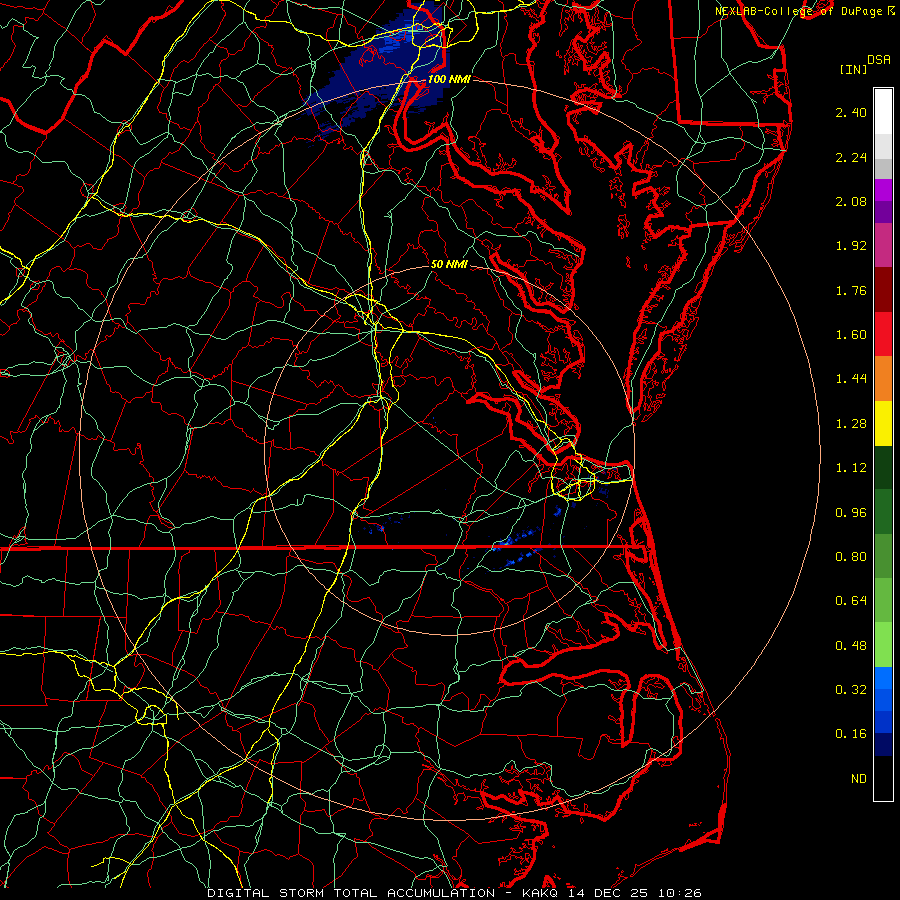
Task: Click the 1.60 legend value
Action: coord(851,335)
